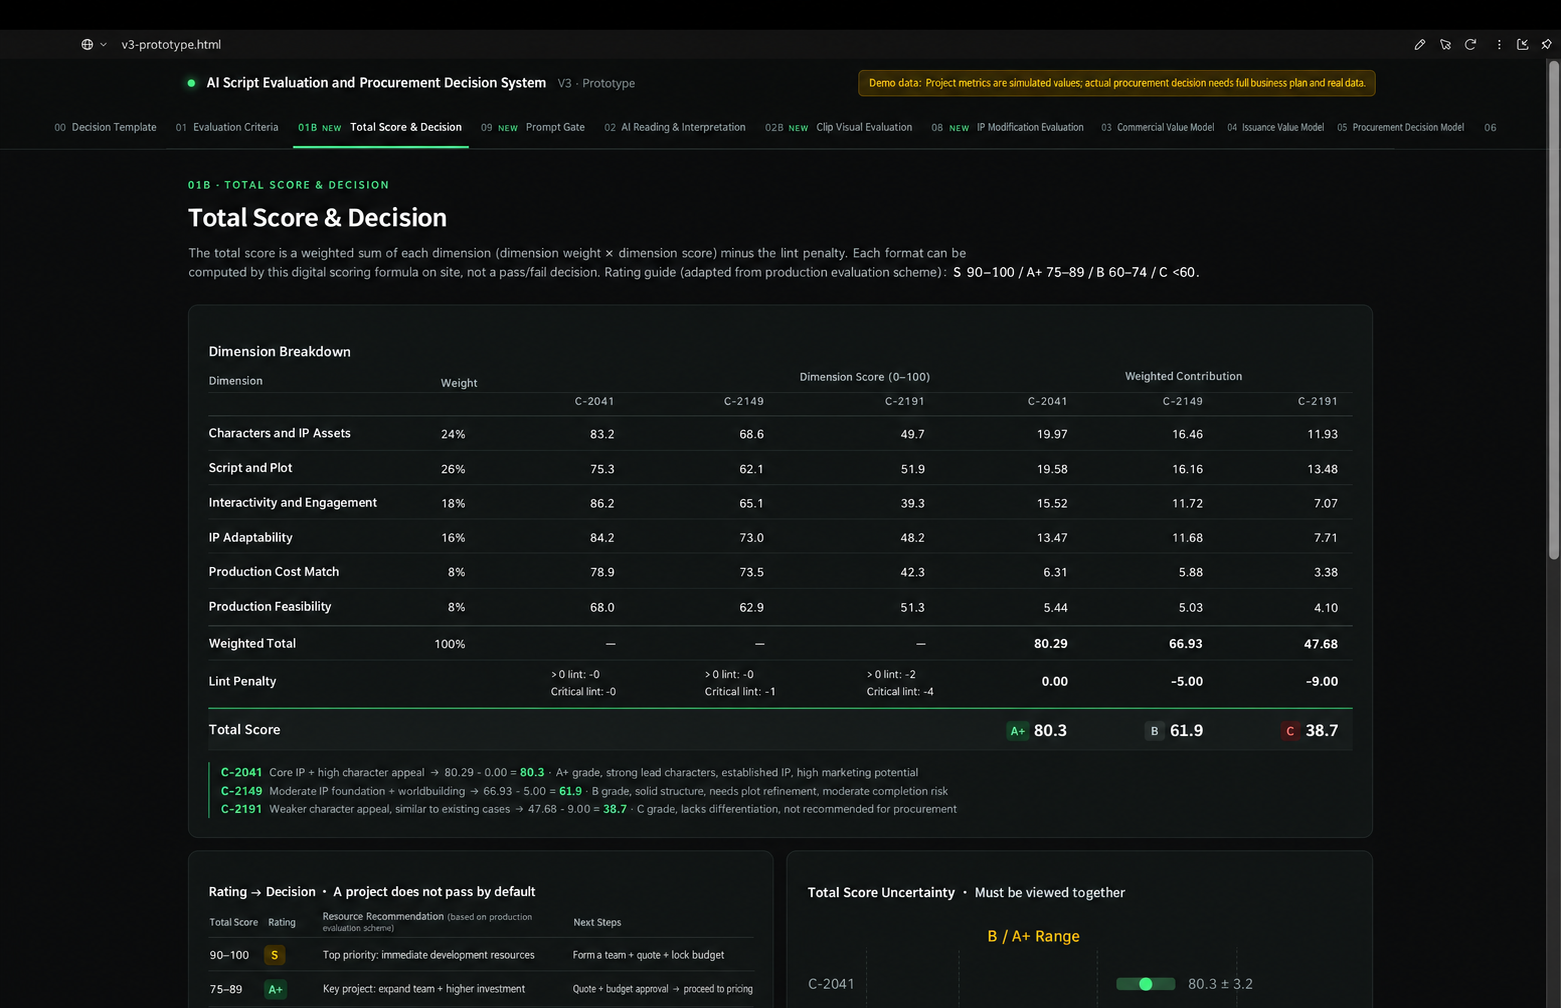The image size is (1561, 1008).
Task: Click the C-2041 uncertainty slider handle
Action: pos(1146,984)
